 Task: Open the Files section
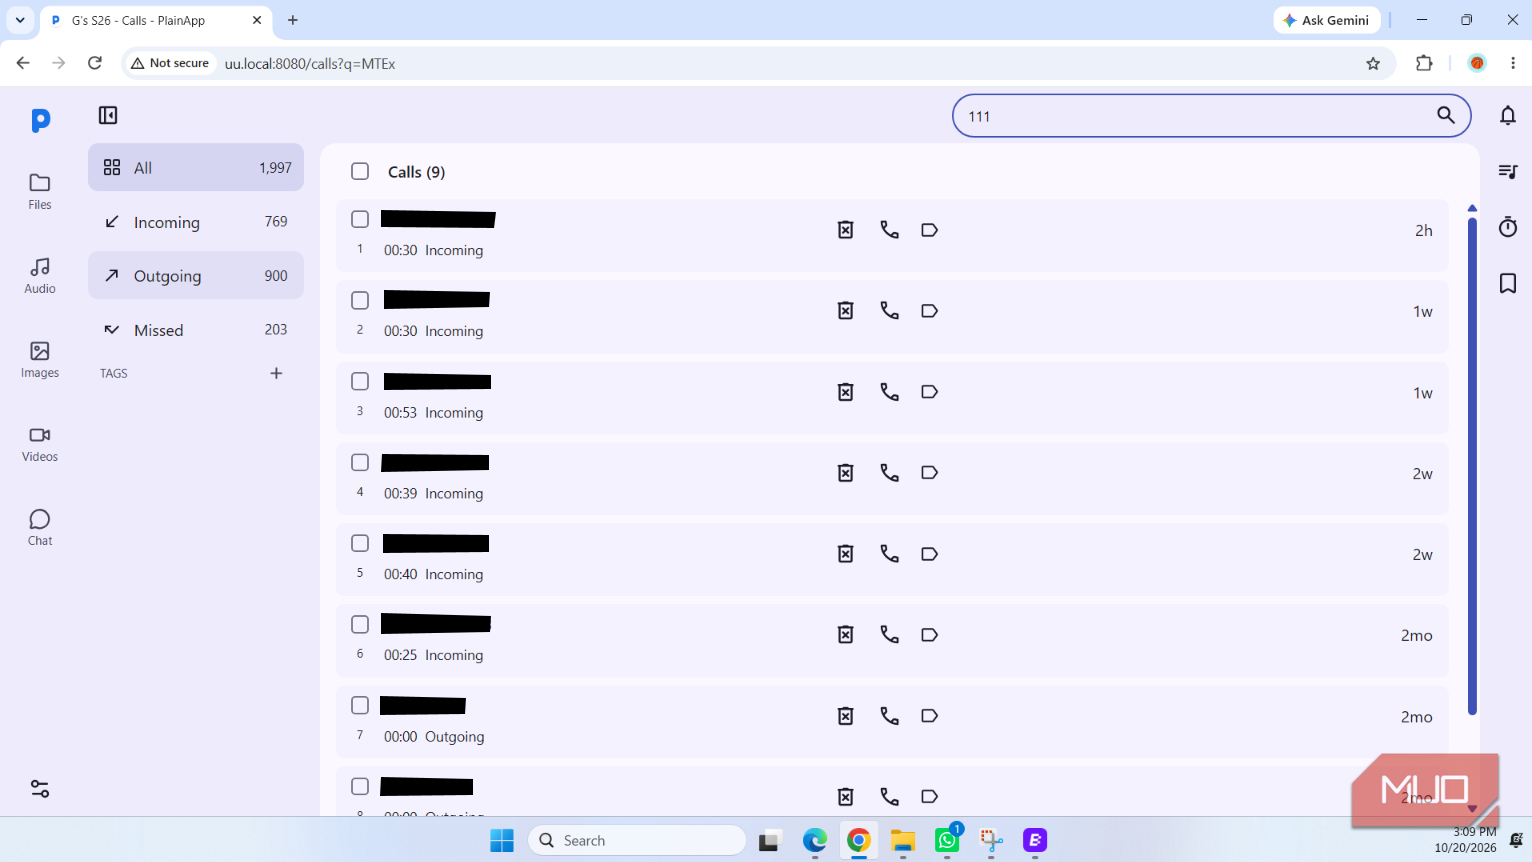(40, 191)
